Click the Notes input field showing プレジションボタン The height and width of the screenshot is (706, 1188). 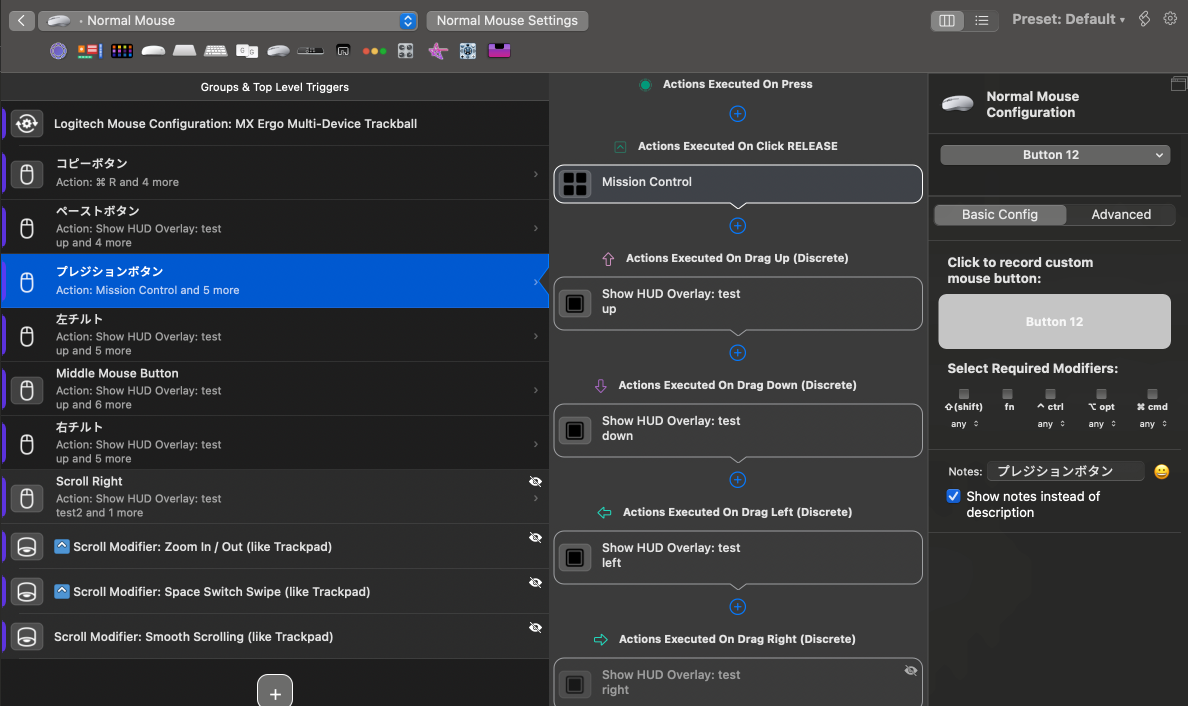point(1065,470)
